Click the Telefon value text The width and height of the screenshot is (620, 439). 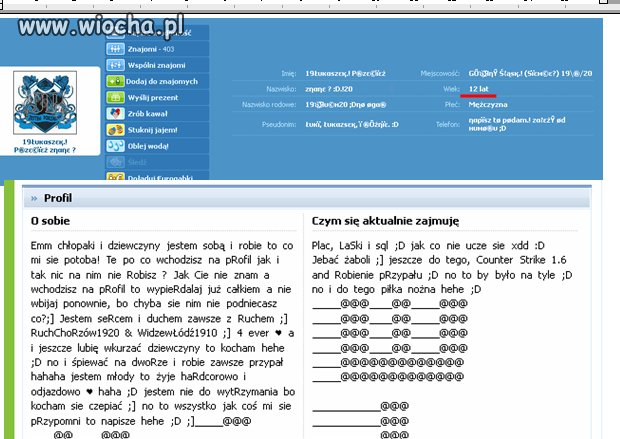click(517, 124)
